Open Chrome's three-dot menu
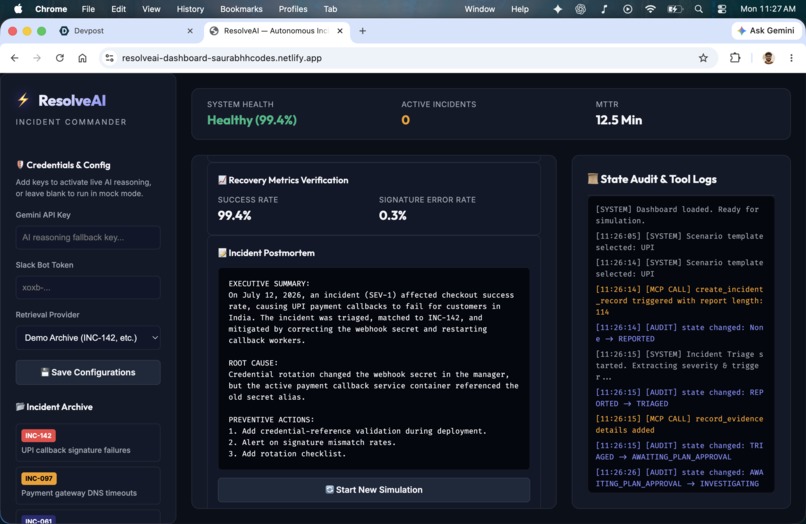This screenshot has width=806, height=524. coord(791,58)
